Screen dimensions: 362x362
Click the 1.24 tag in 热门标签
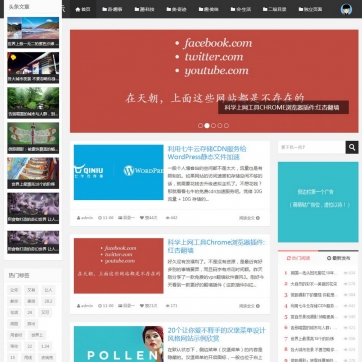click(x=45, y=346)
